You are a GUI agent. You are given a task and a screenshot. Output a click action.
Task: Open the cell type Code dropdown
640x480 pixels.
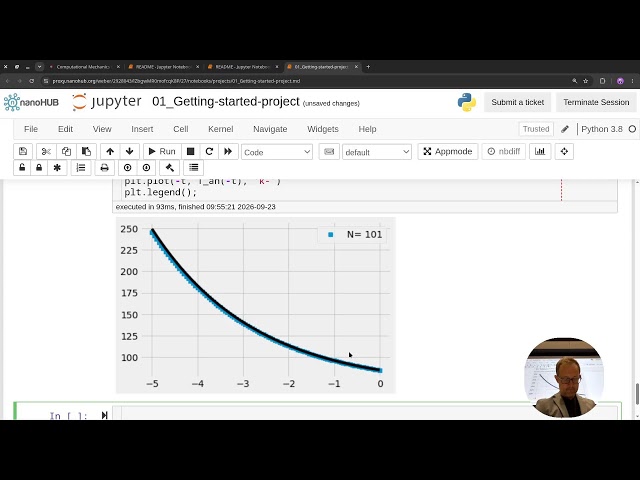[277, 152]
